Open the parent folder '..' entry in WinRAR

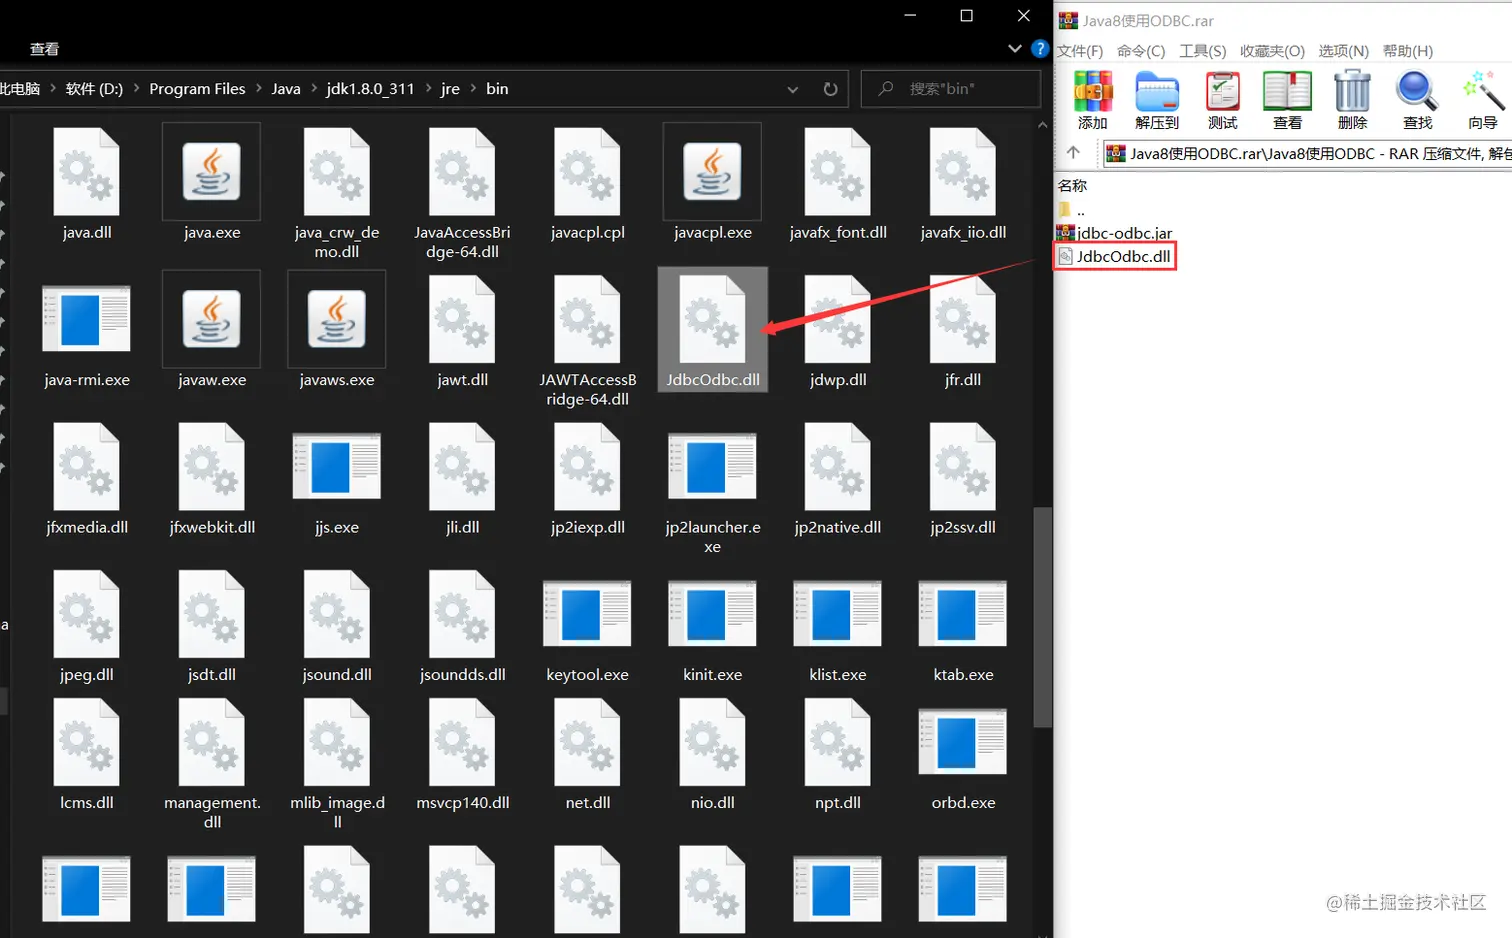pos(1071,210)
